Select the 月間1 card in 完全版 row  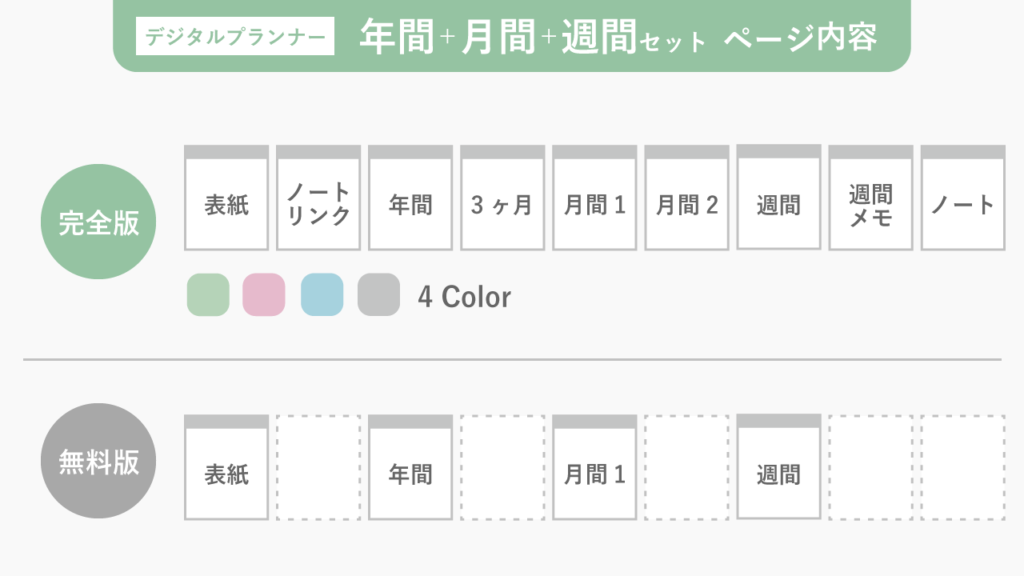pyautogui.click(x=595, y=198)
